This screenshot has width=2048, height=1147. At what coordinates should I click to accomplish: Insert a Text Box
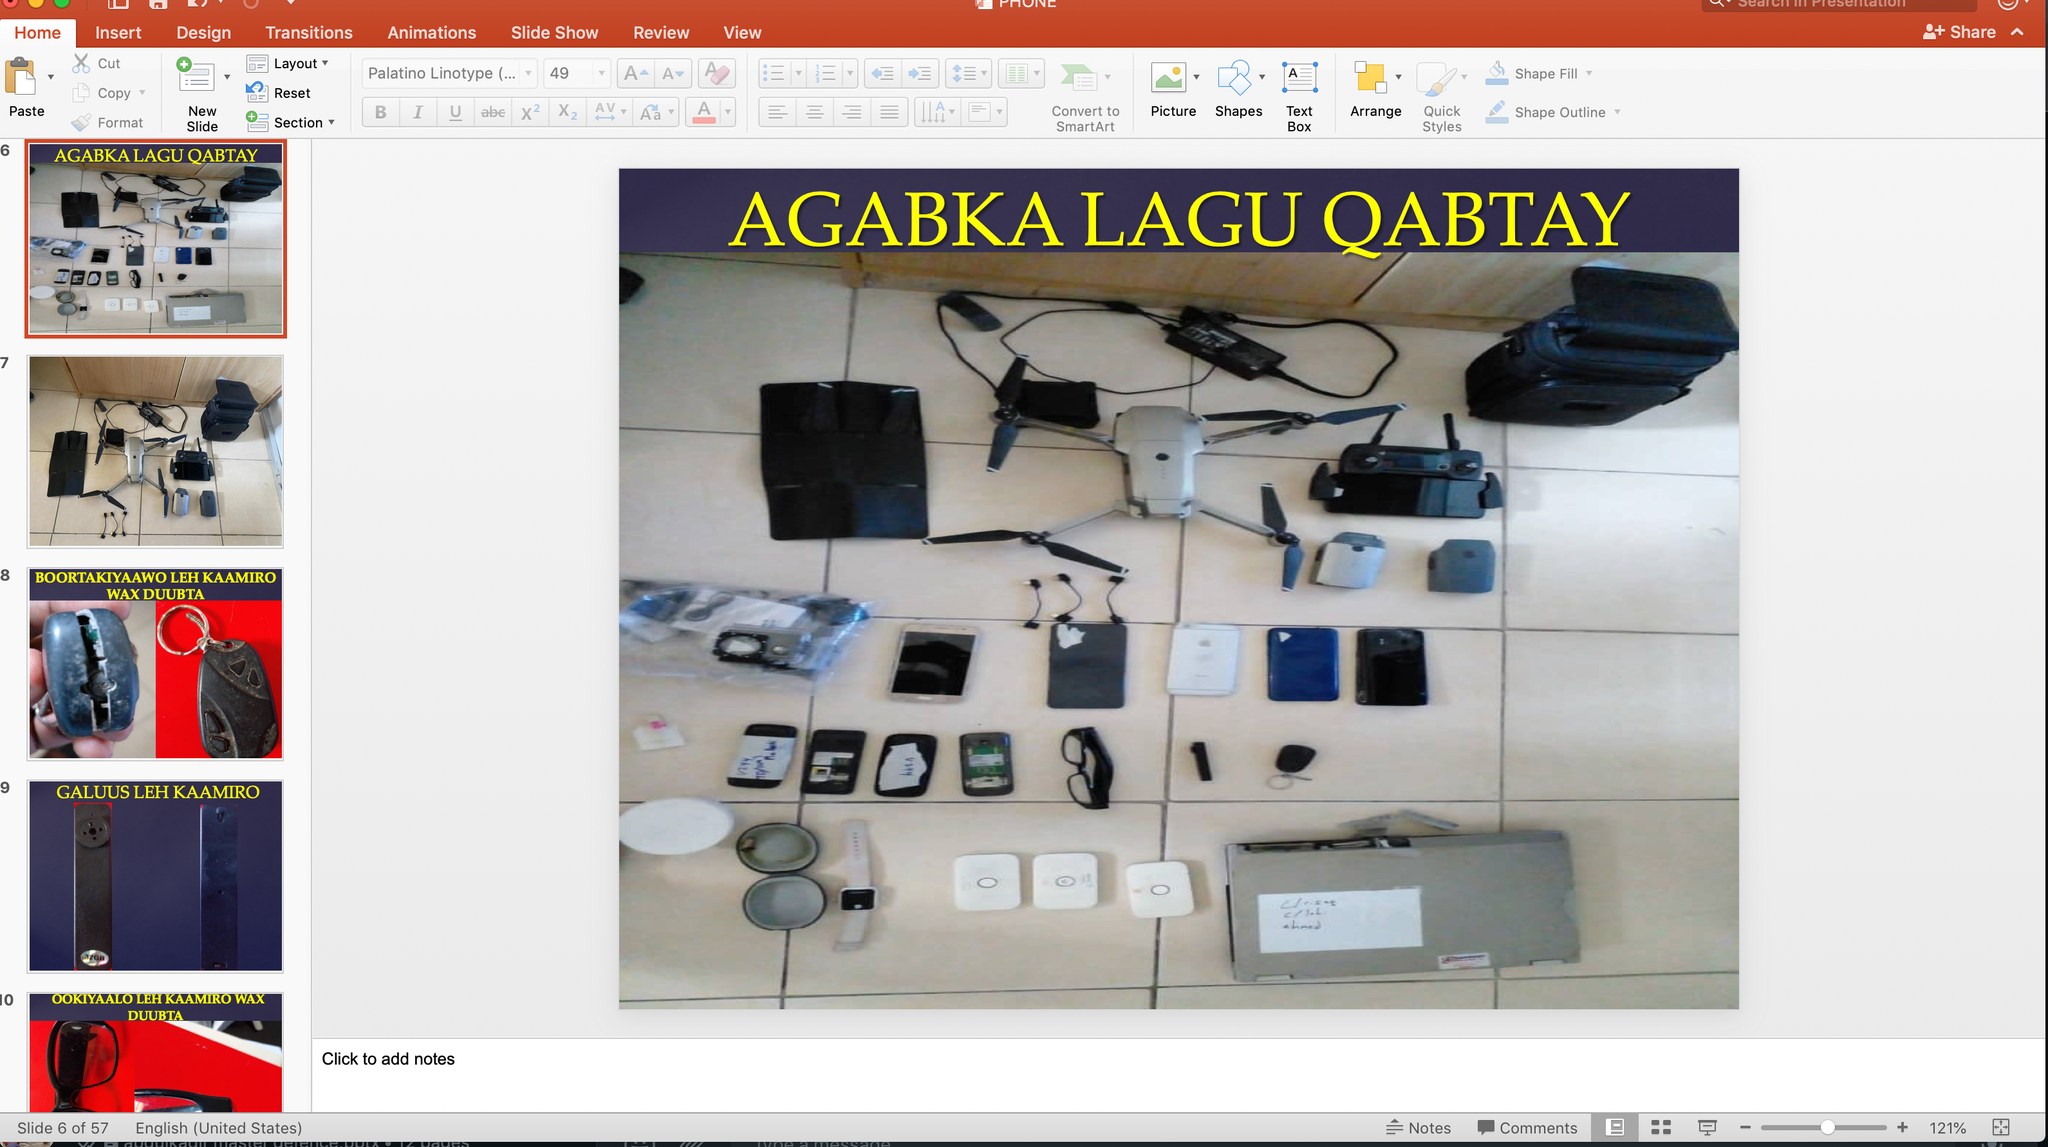click(x=1299, y=78)
